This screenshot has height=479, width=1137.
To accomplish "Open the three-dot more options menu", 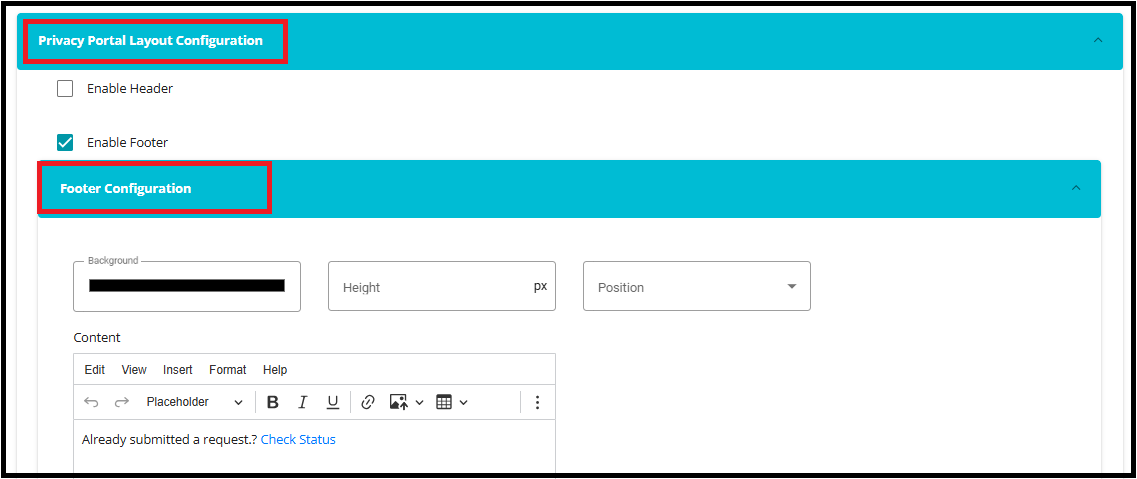I will point(537,402).
